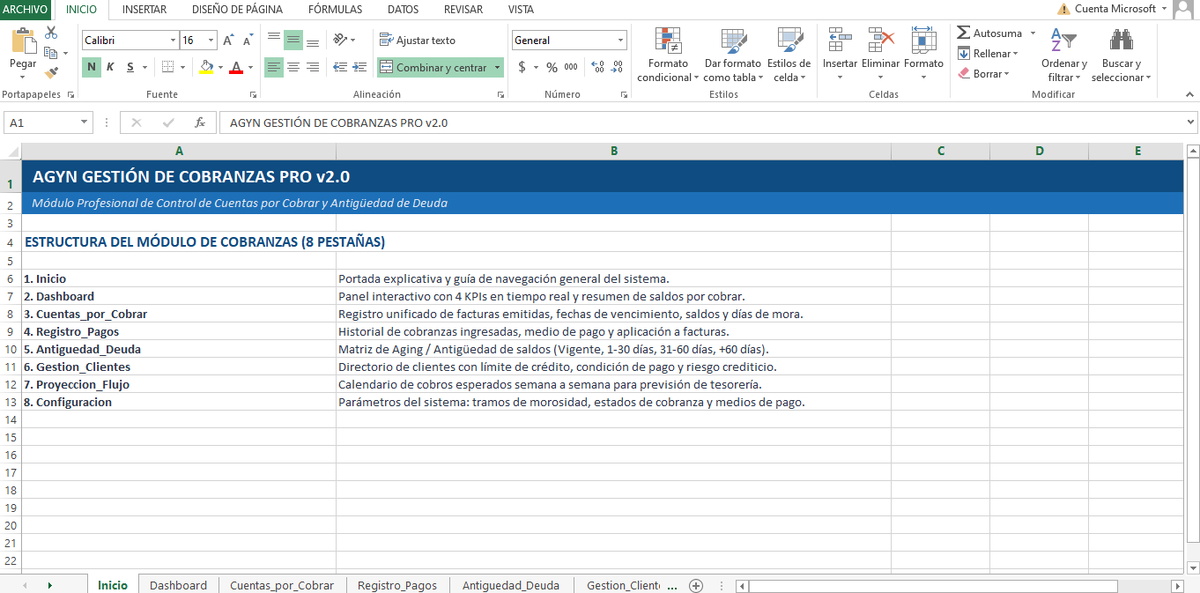Increase decimal places
This screenshot has height=593, width=1200.
pos(597,67)
